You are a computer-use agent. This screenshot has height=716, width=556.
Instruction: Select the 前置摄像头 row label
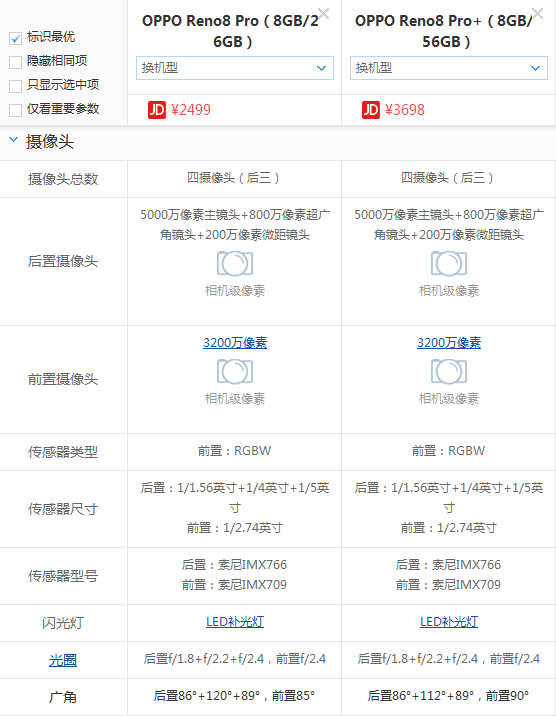(63, 379)
